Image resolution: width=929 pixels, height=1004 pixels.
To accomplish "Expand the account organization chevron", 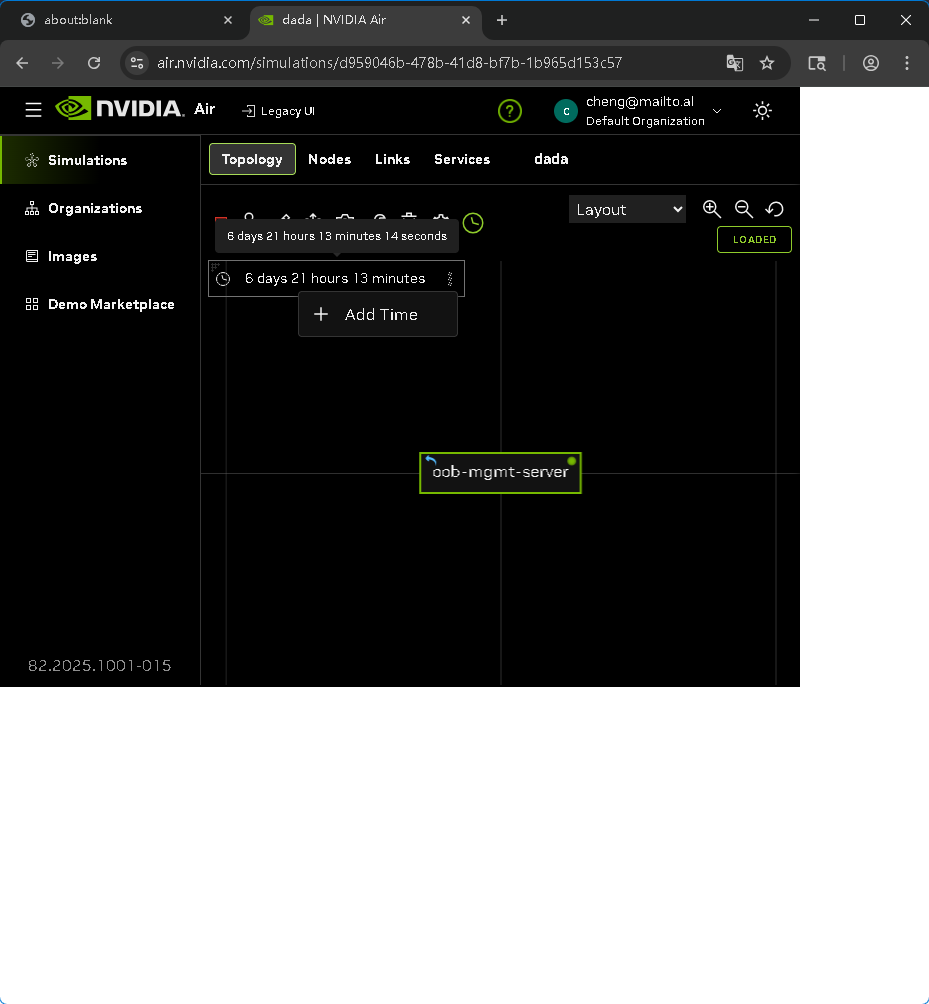I will point(717,111).
